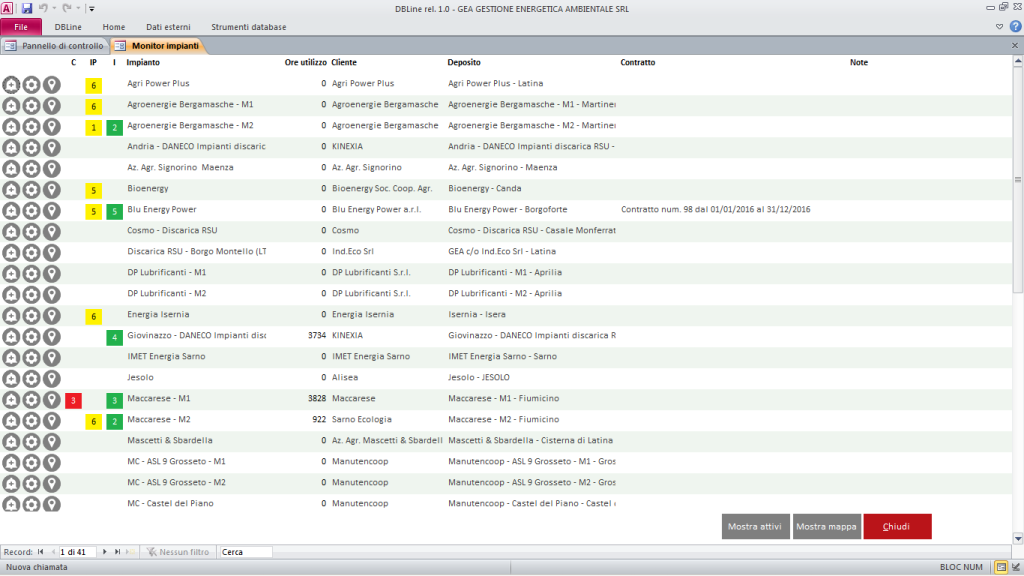
Task: Click the current record number box
Action: (77, 552)
